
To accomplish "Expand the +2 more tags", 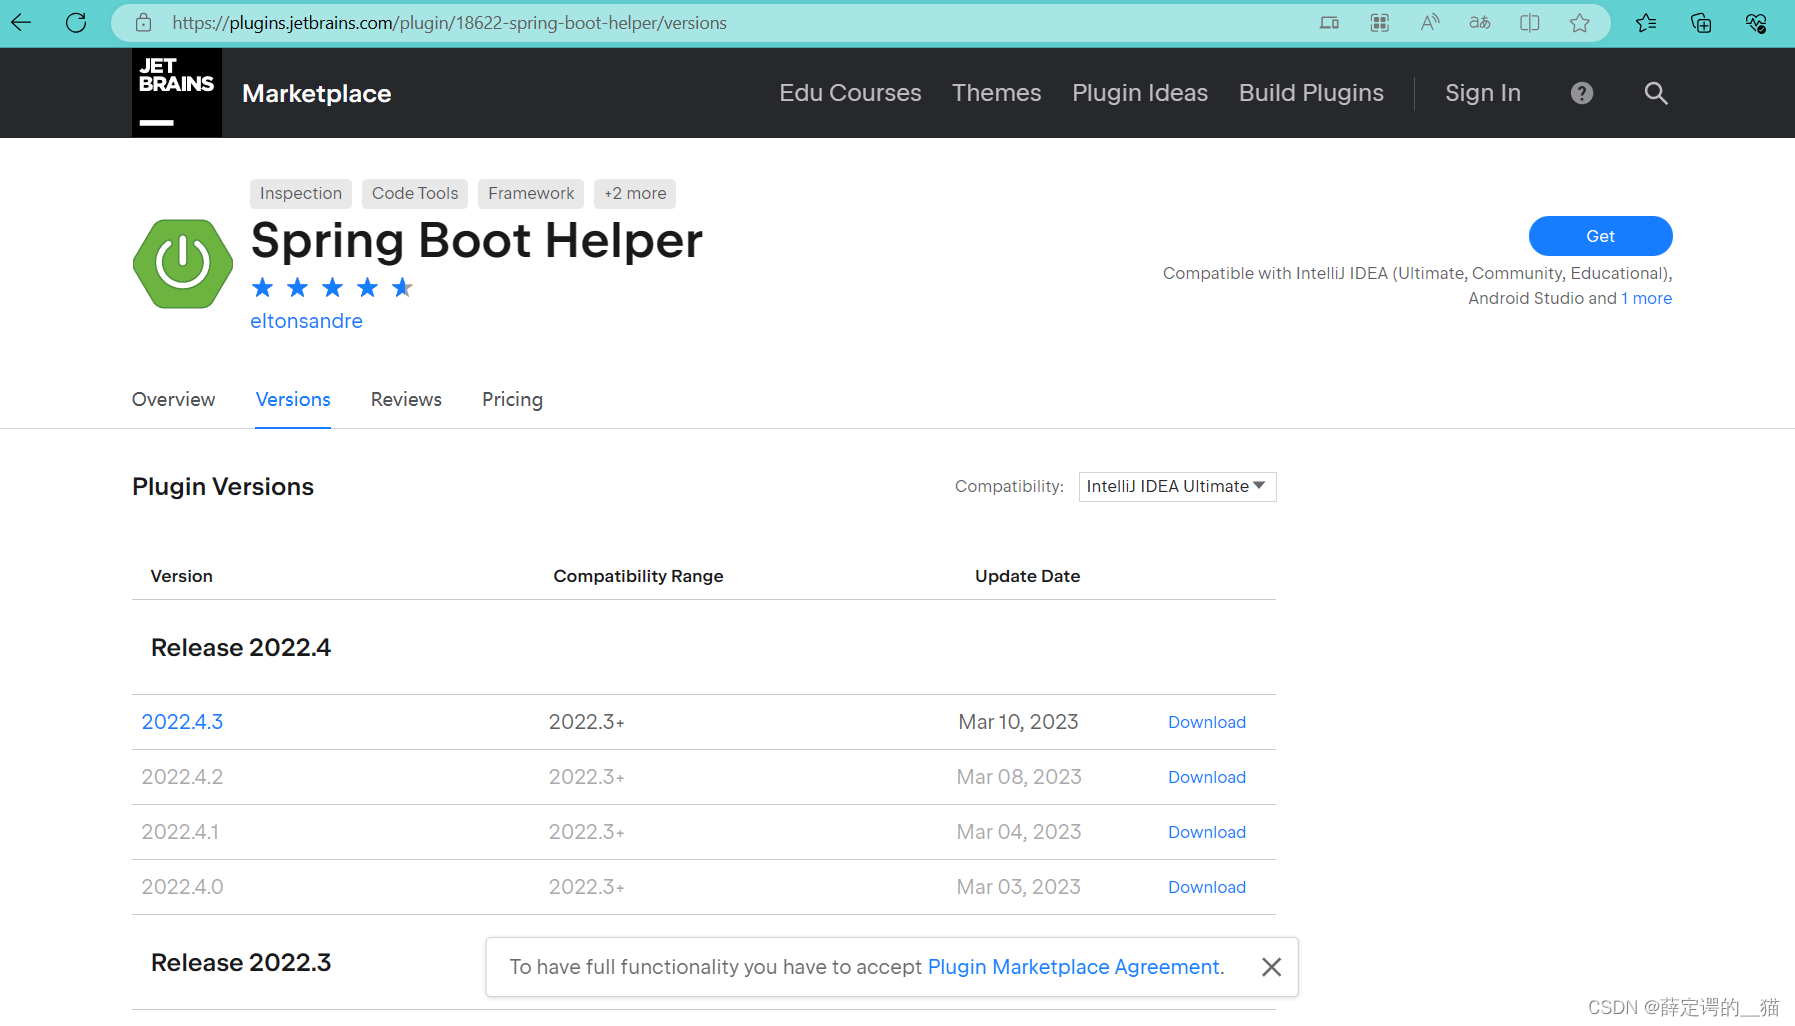I will [x=634, y=193].
